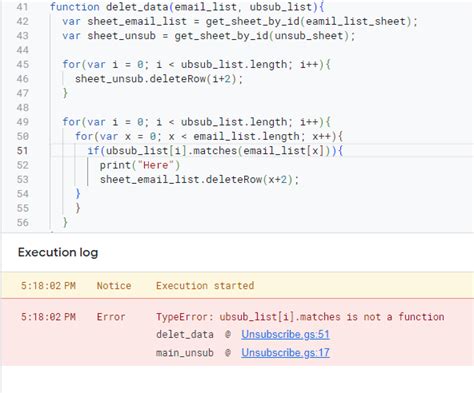Viewport: 474px width, 393px height.
Task: Click the TypeError message text
Action: click(300, 317)
